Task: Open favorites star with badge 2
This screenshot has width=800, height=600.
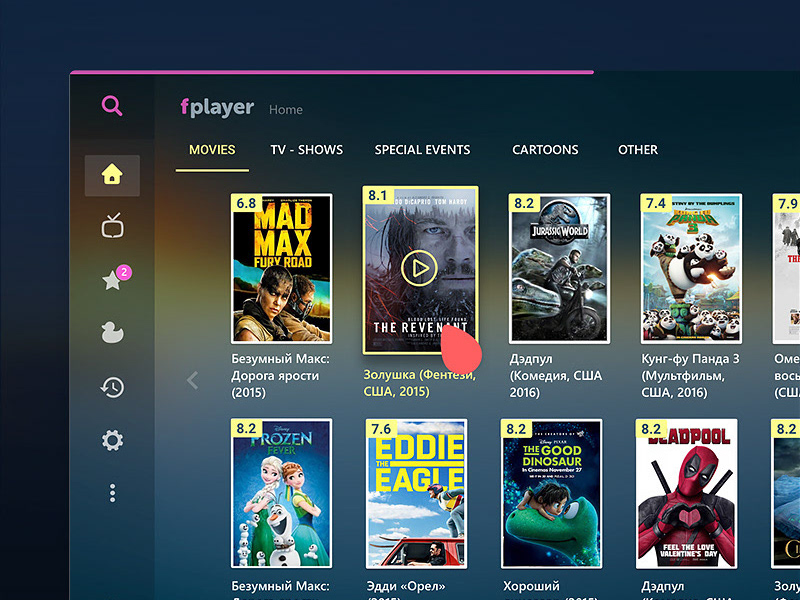Action: pyautogui.click(x=115, y=278)
